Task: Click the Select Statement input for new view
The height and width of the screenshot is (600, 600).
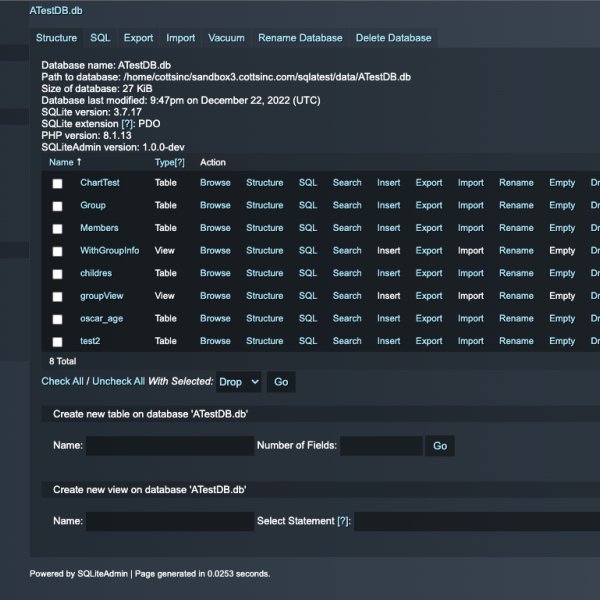Action: pos(477,521)
